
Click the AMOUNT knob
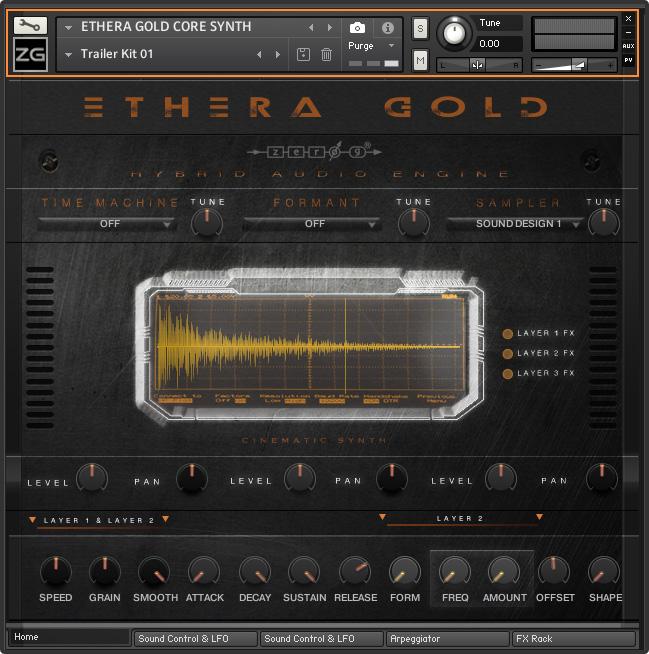(504, 571)
